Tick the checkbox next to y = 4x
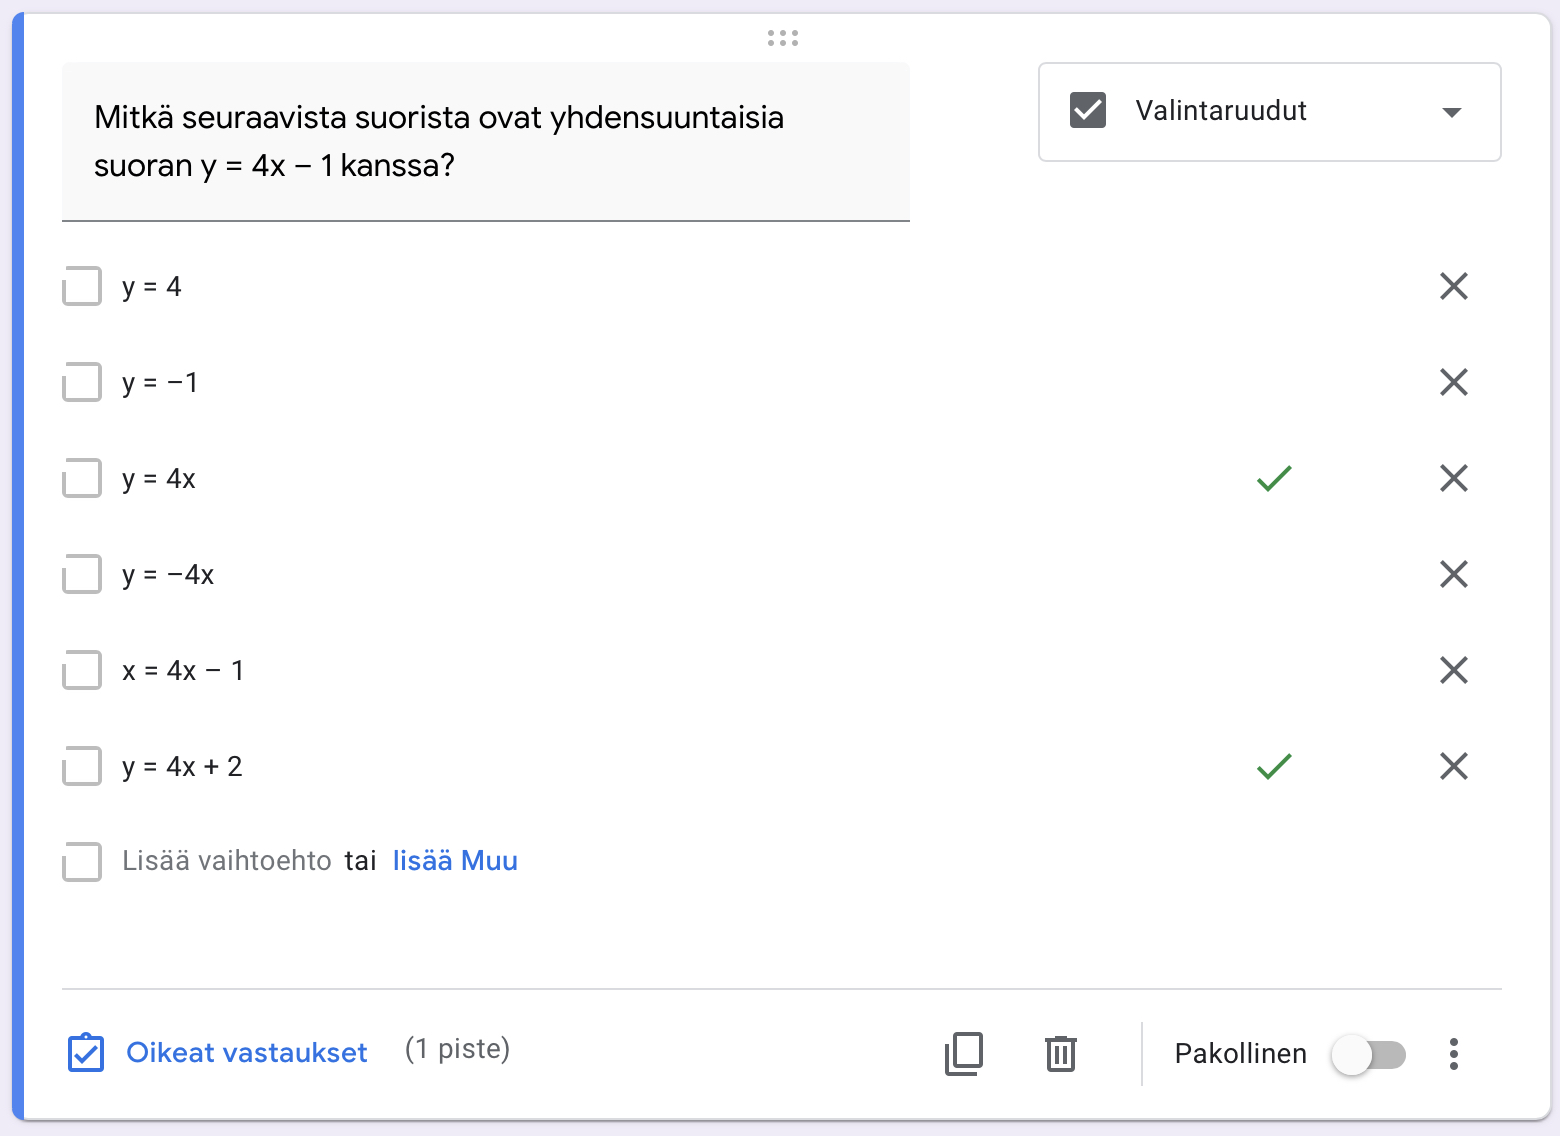This screenshot has width=1560, height=1136. pyautogui.click(x=82, y=478)
